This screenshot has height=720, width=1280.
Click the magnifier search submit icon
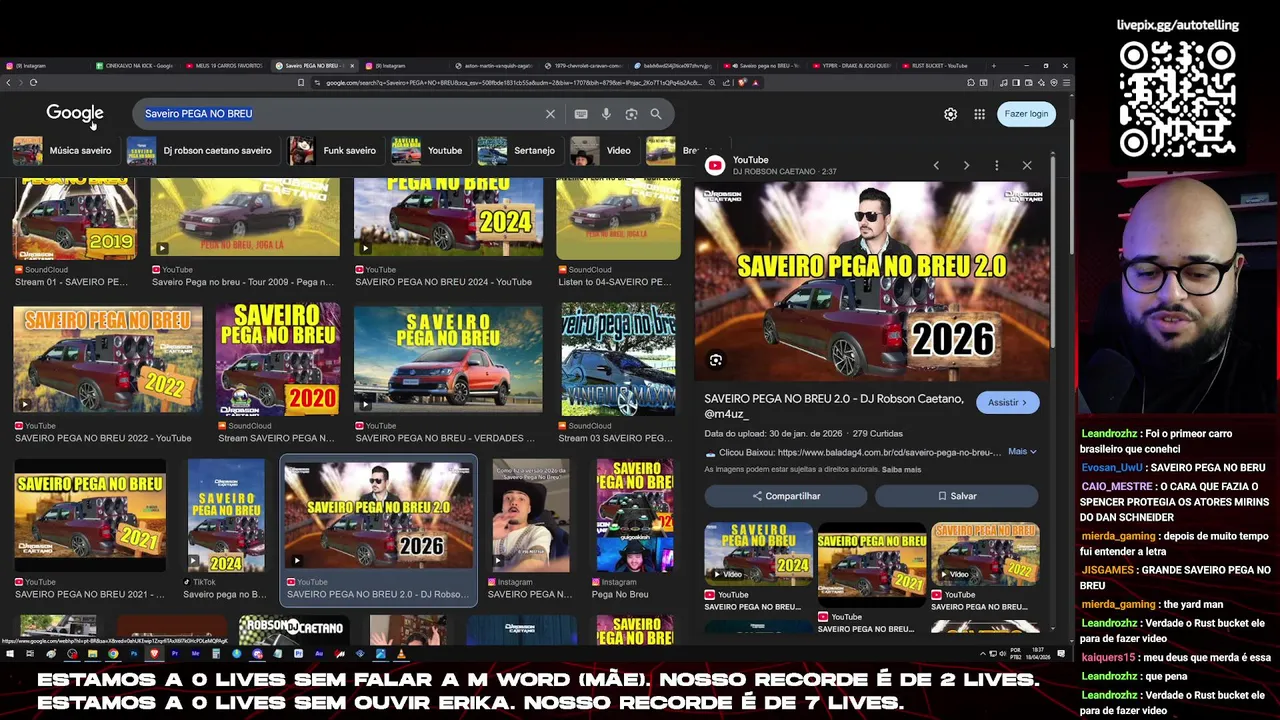pyautogui.click(x=656, y=114)
